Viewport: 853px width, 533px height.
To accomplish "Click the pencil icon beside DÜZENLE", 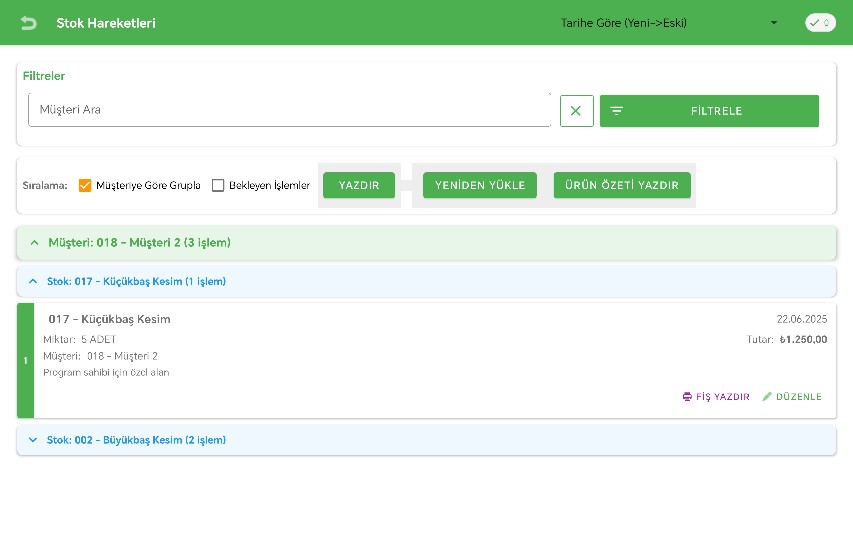I will [x=767, y=397].
